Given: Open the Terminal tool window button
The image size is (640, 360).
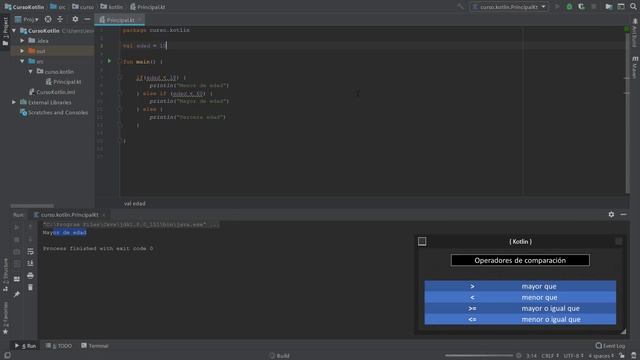Looking at the screenshot, I should [x=95, y=346].
